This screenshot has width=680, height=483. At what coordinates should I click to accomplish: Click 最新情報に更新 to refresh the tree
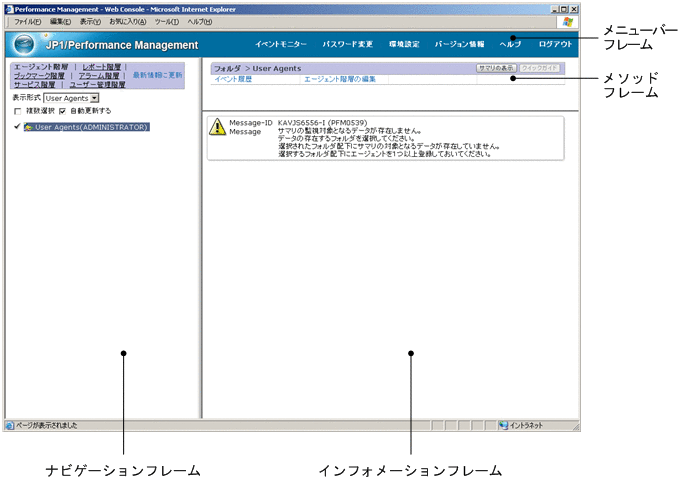tap(157, 75)
